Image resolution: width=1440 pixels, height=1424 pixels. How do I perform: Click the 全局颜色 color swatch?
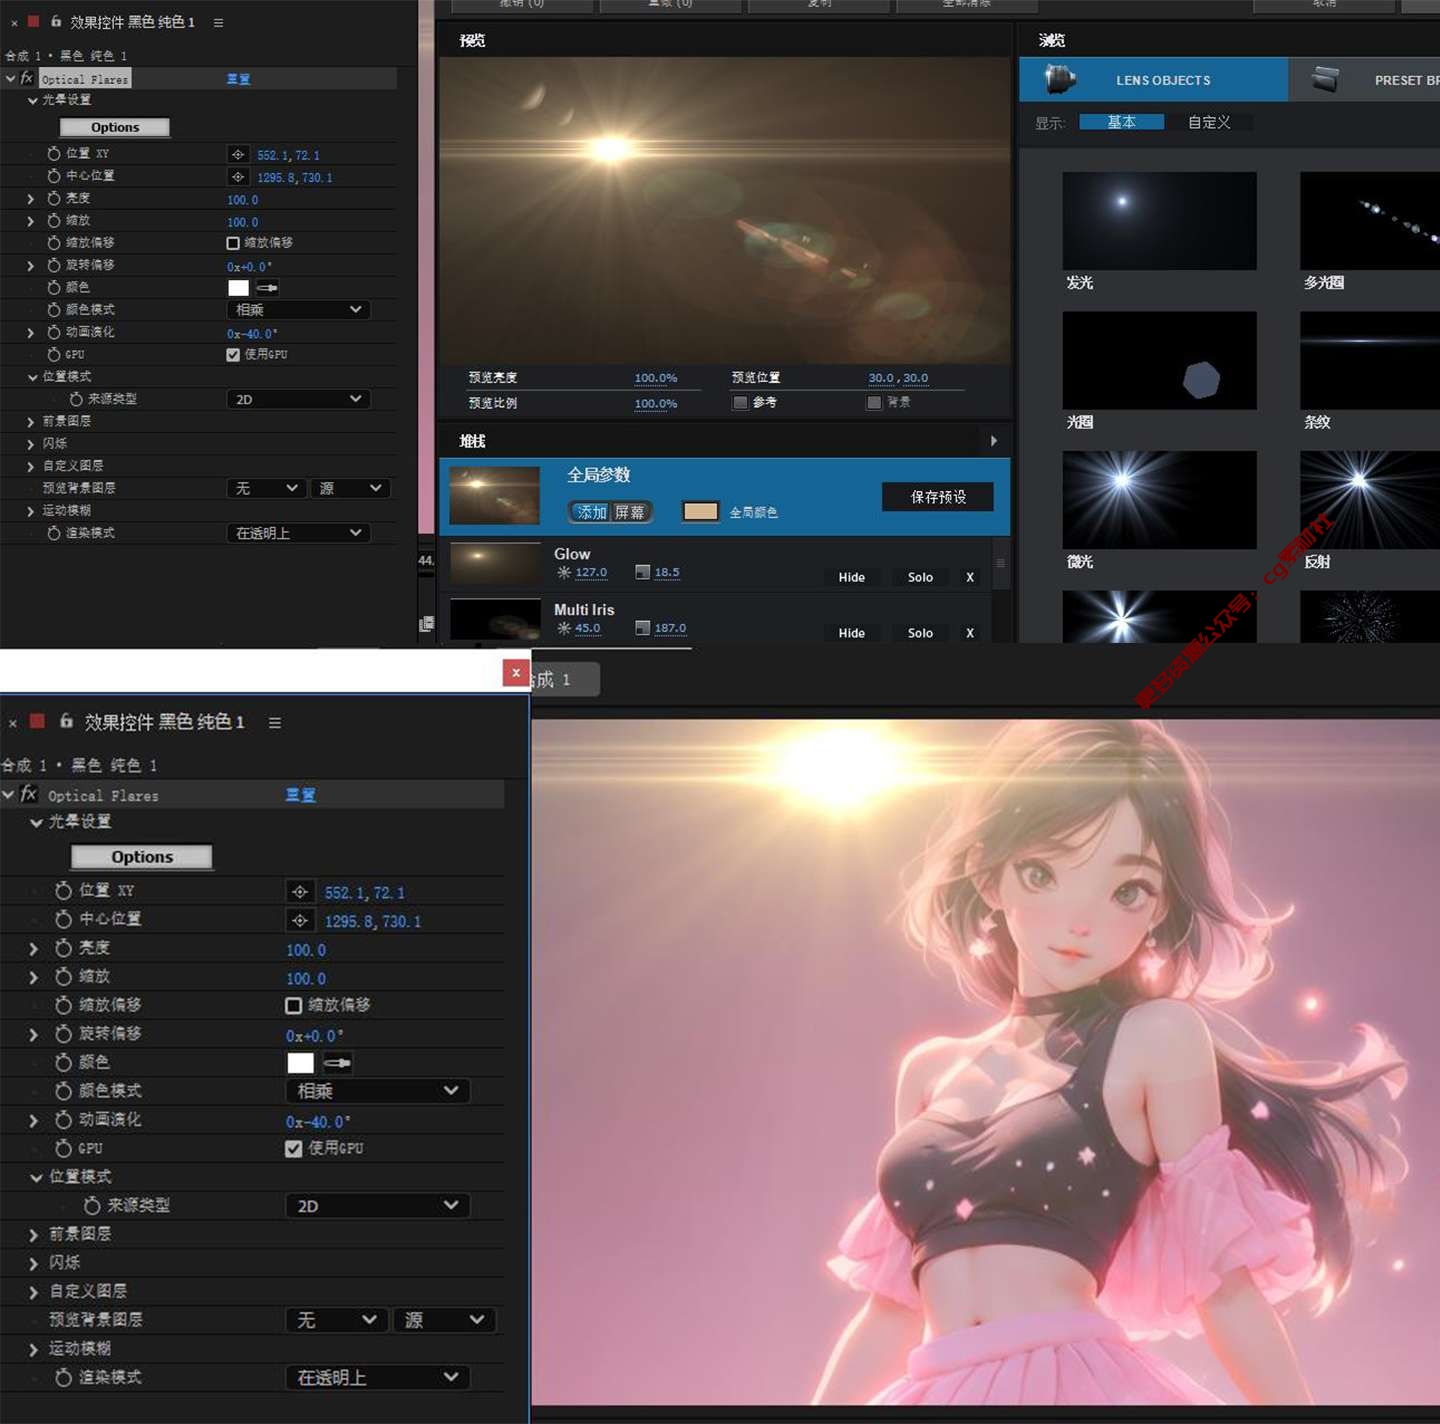[700, 512]
